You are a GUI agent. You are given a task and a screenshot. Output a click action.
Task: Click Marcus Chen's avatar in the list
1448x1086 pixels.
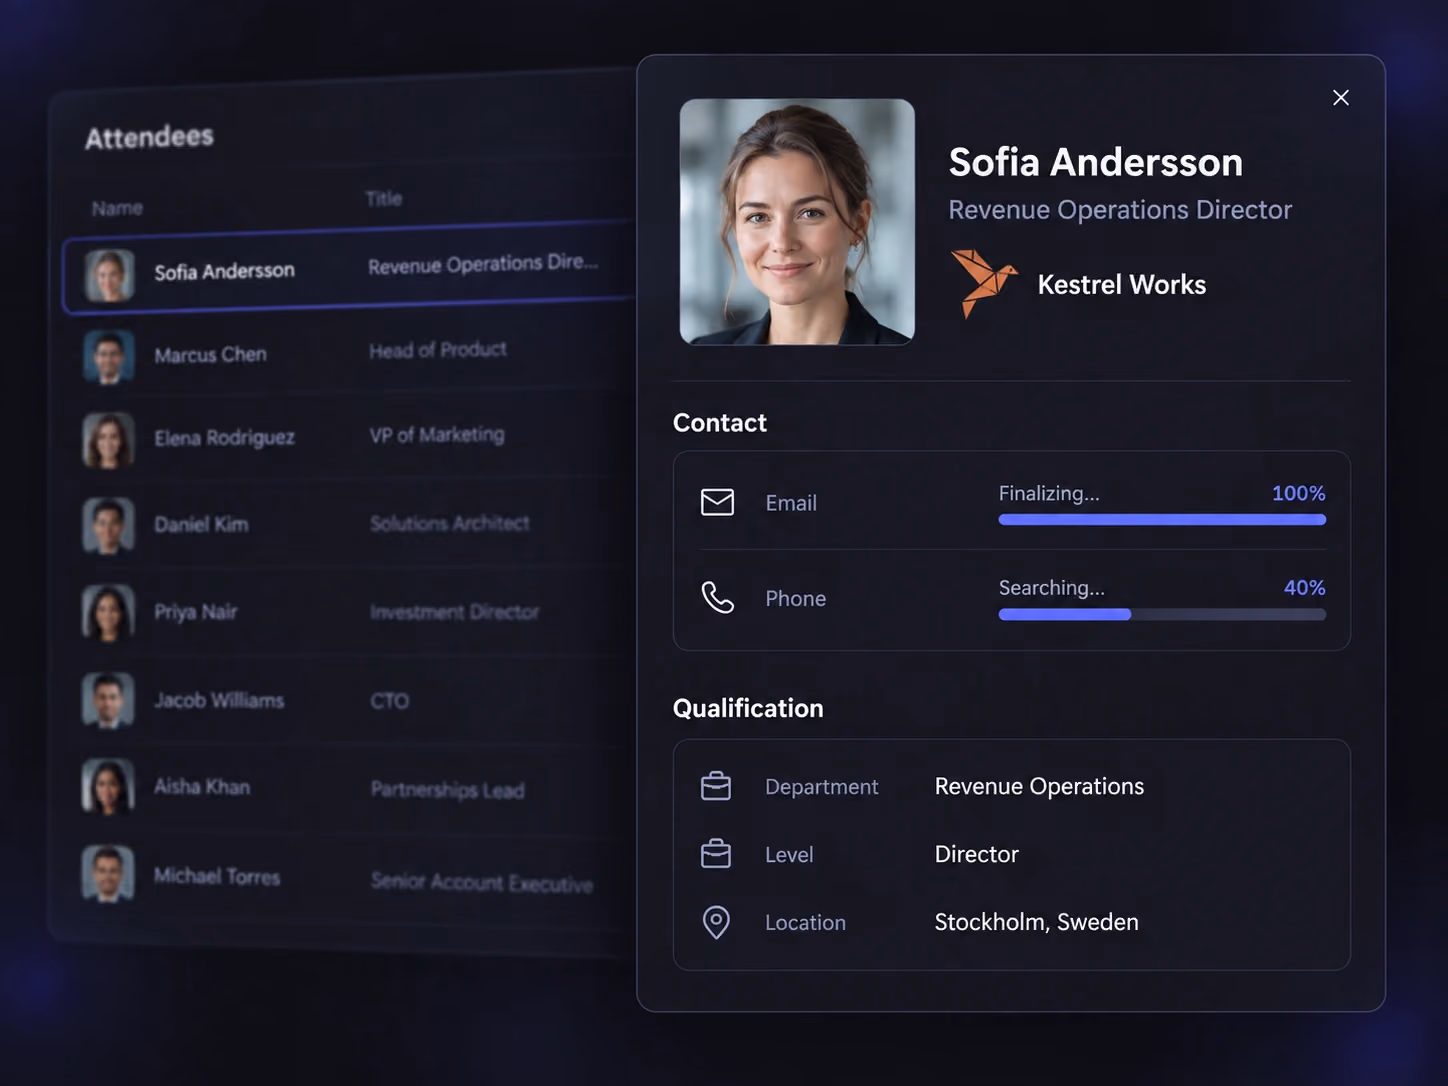(108, 357)
